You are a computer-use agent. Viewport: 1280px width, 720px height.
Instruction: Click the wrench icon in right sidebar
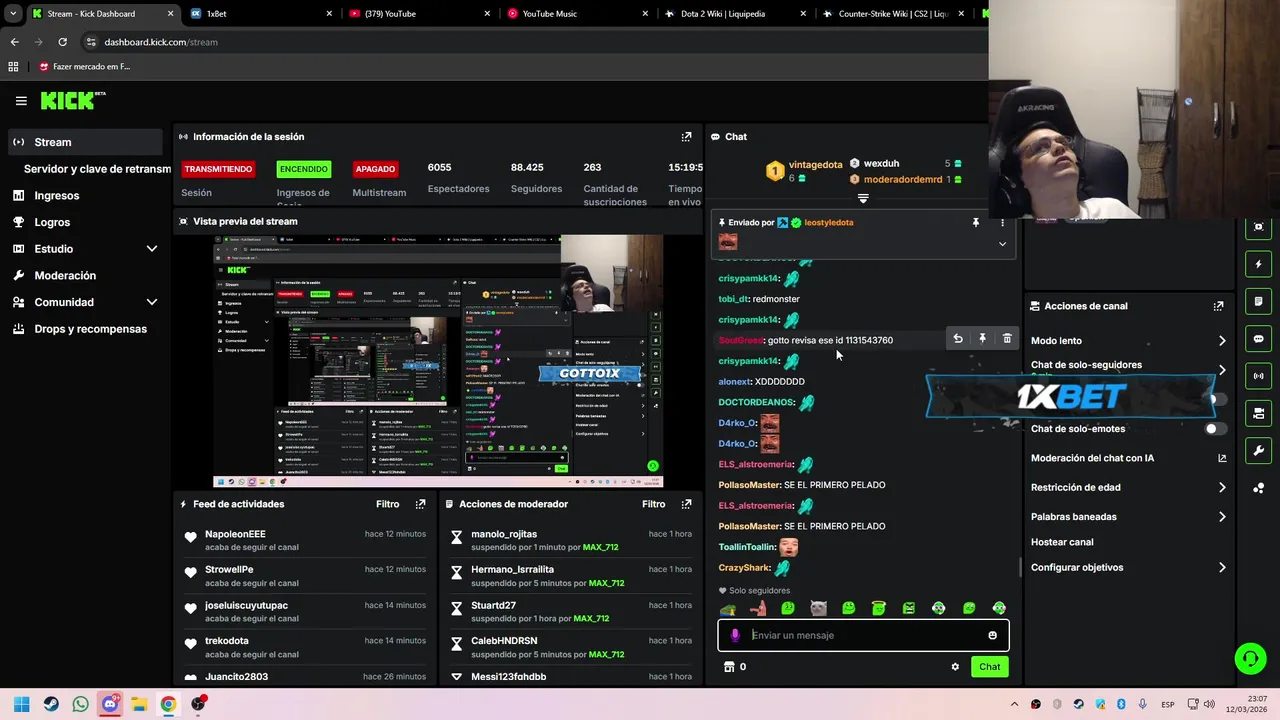[x=1258, y=450]
